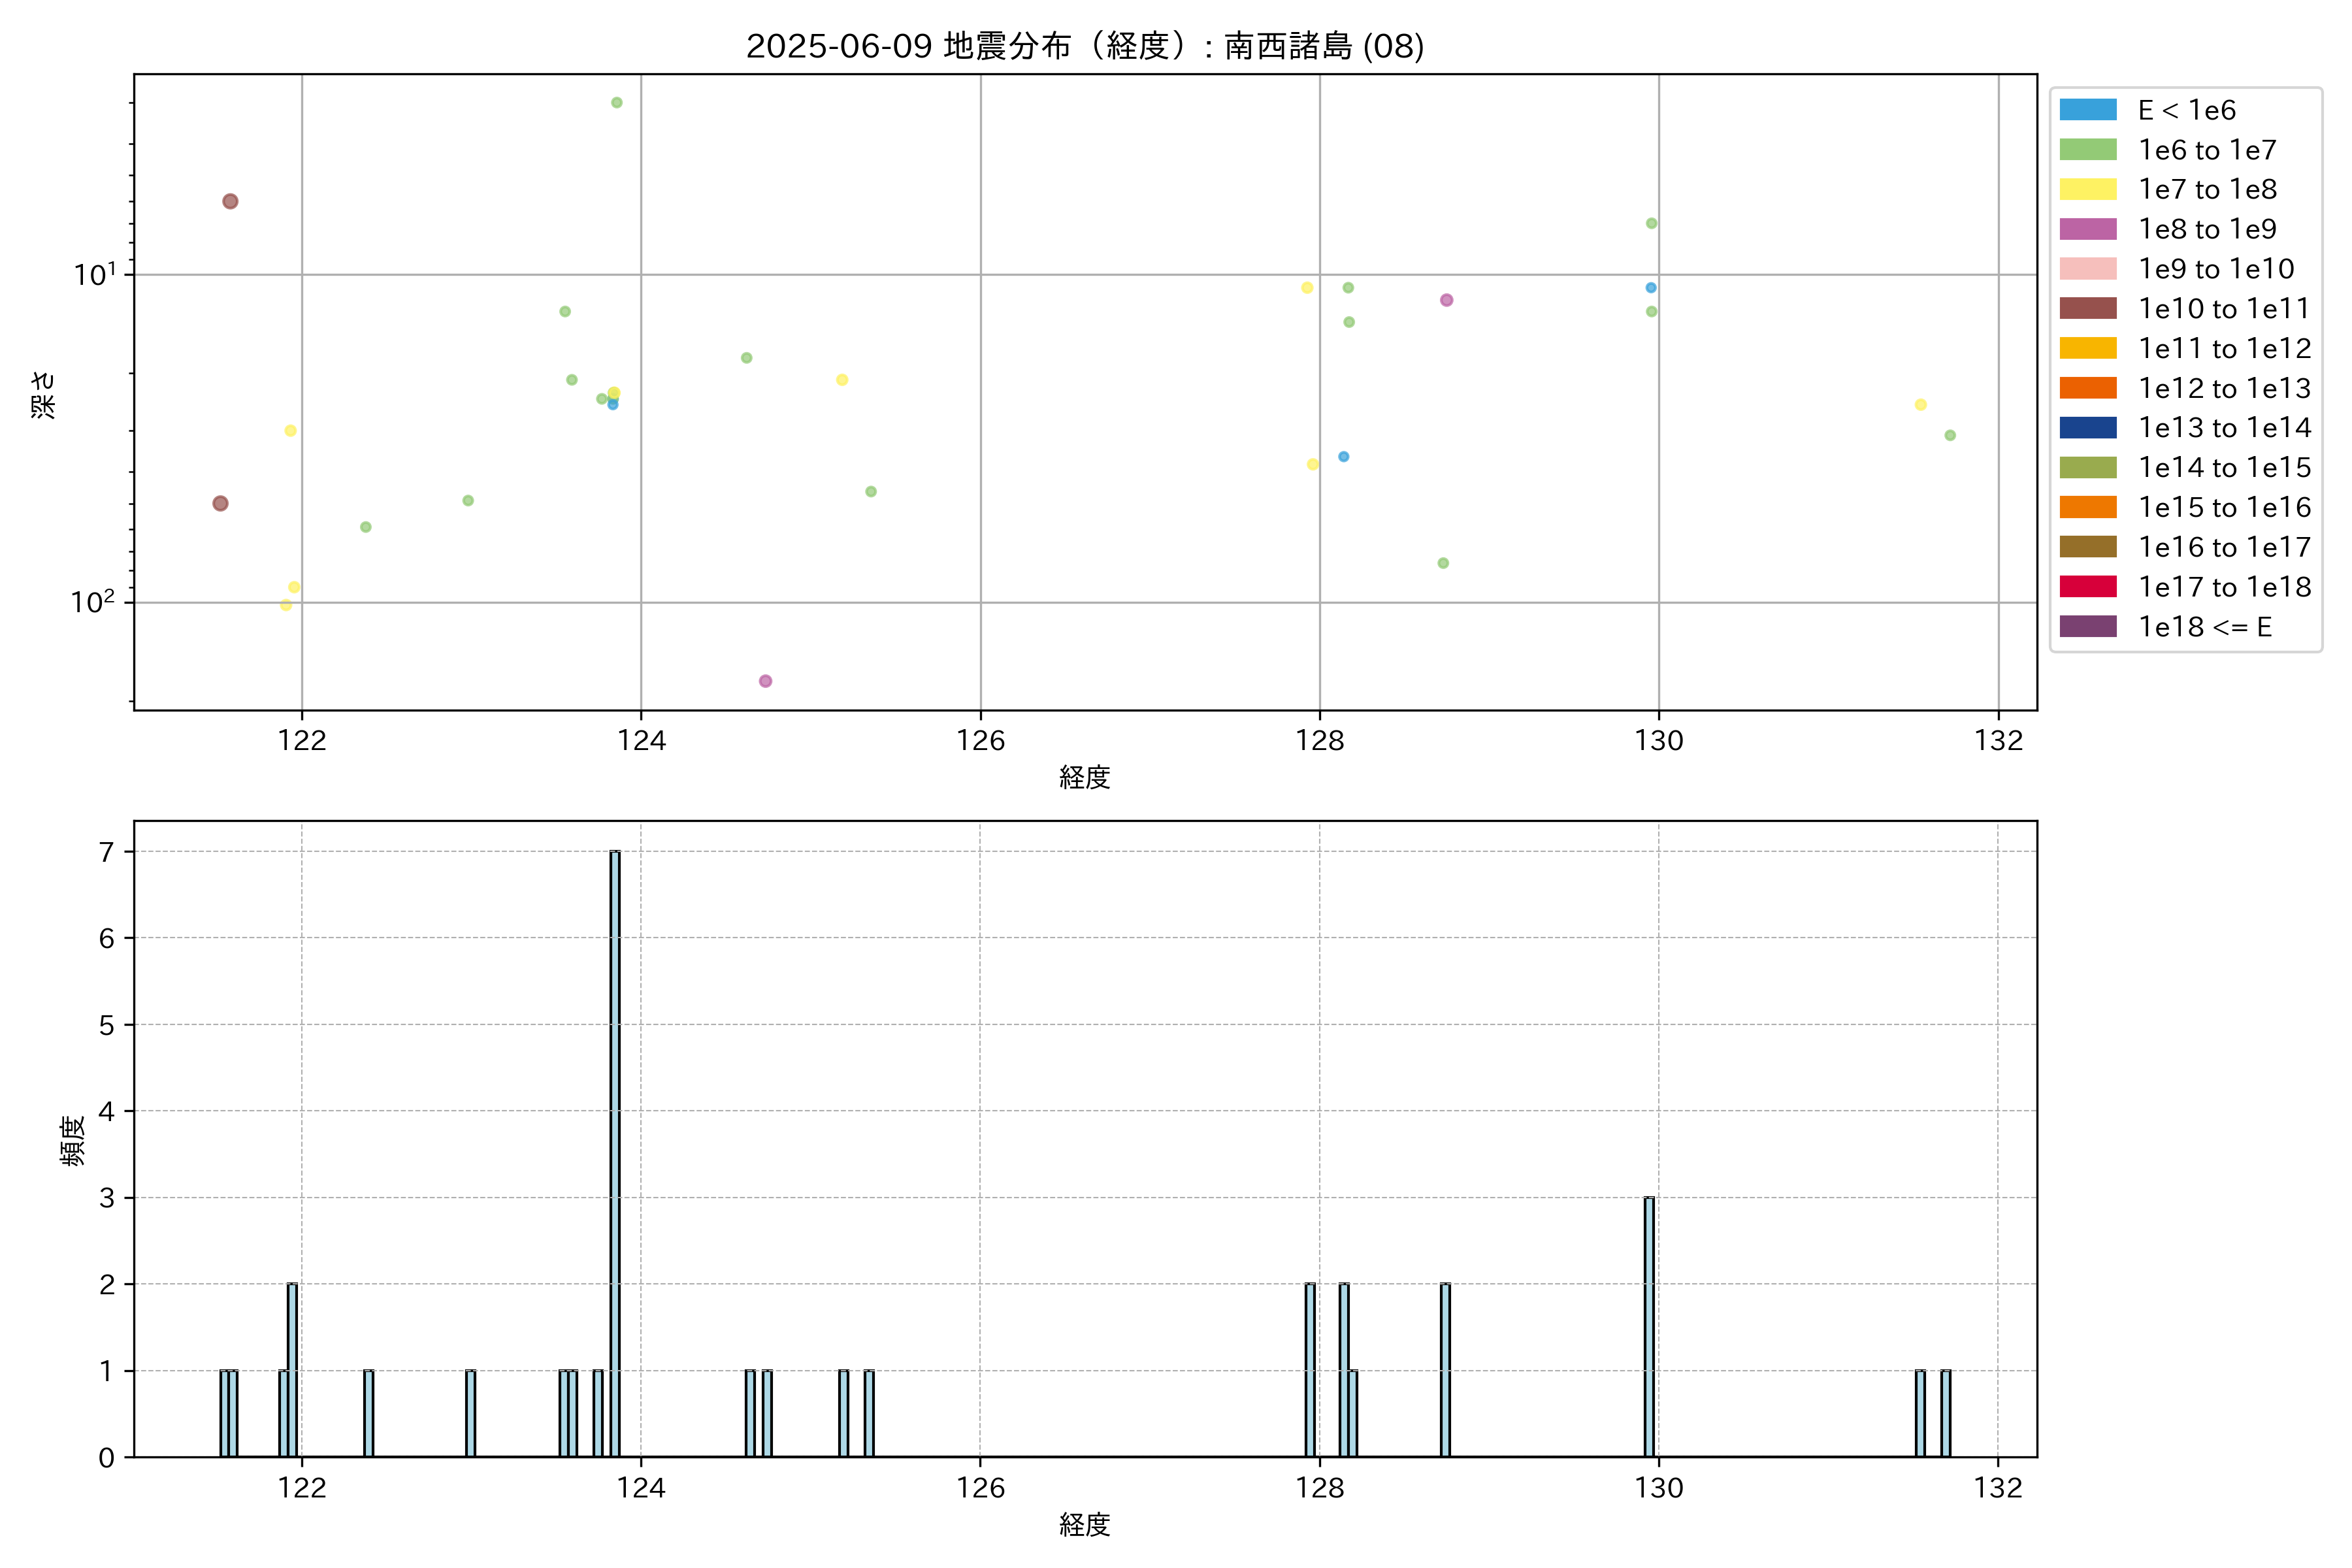2352x1568 pixels.
Task: Click the lower brown dot left of longitude 122
Action: coord(220,503)
